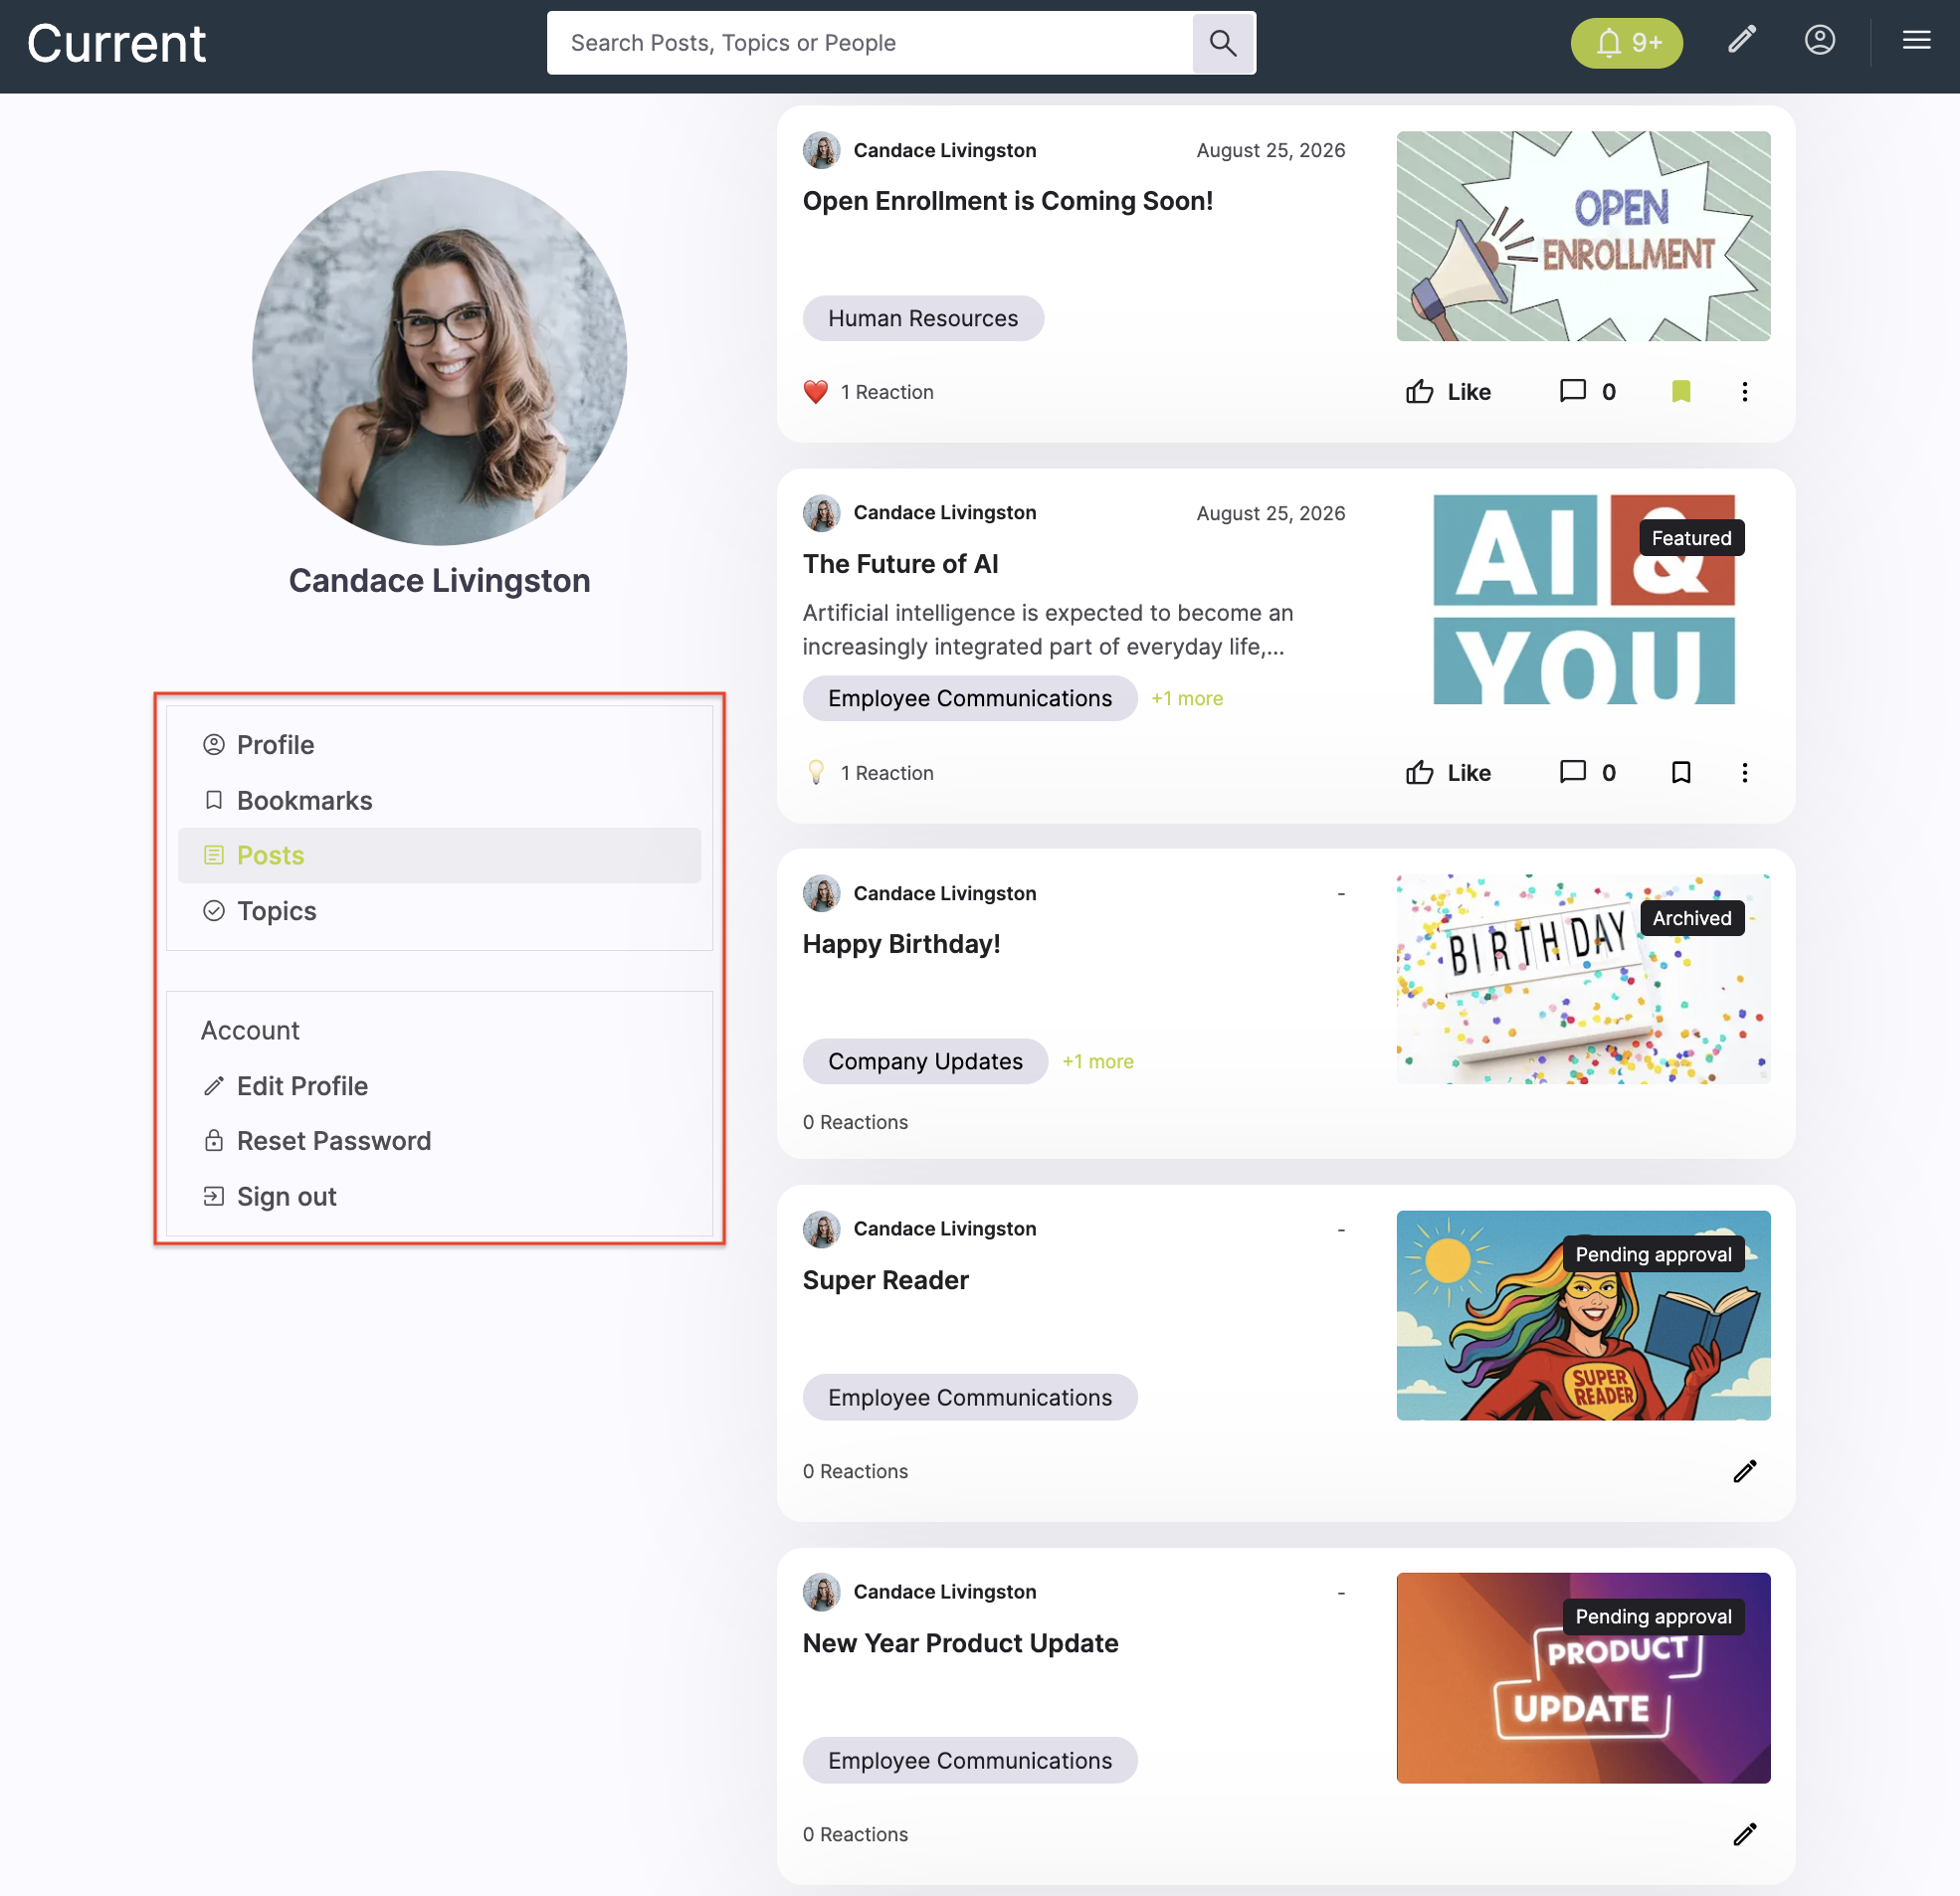Like The Future of AI post

tap(1447, 773)
